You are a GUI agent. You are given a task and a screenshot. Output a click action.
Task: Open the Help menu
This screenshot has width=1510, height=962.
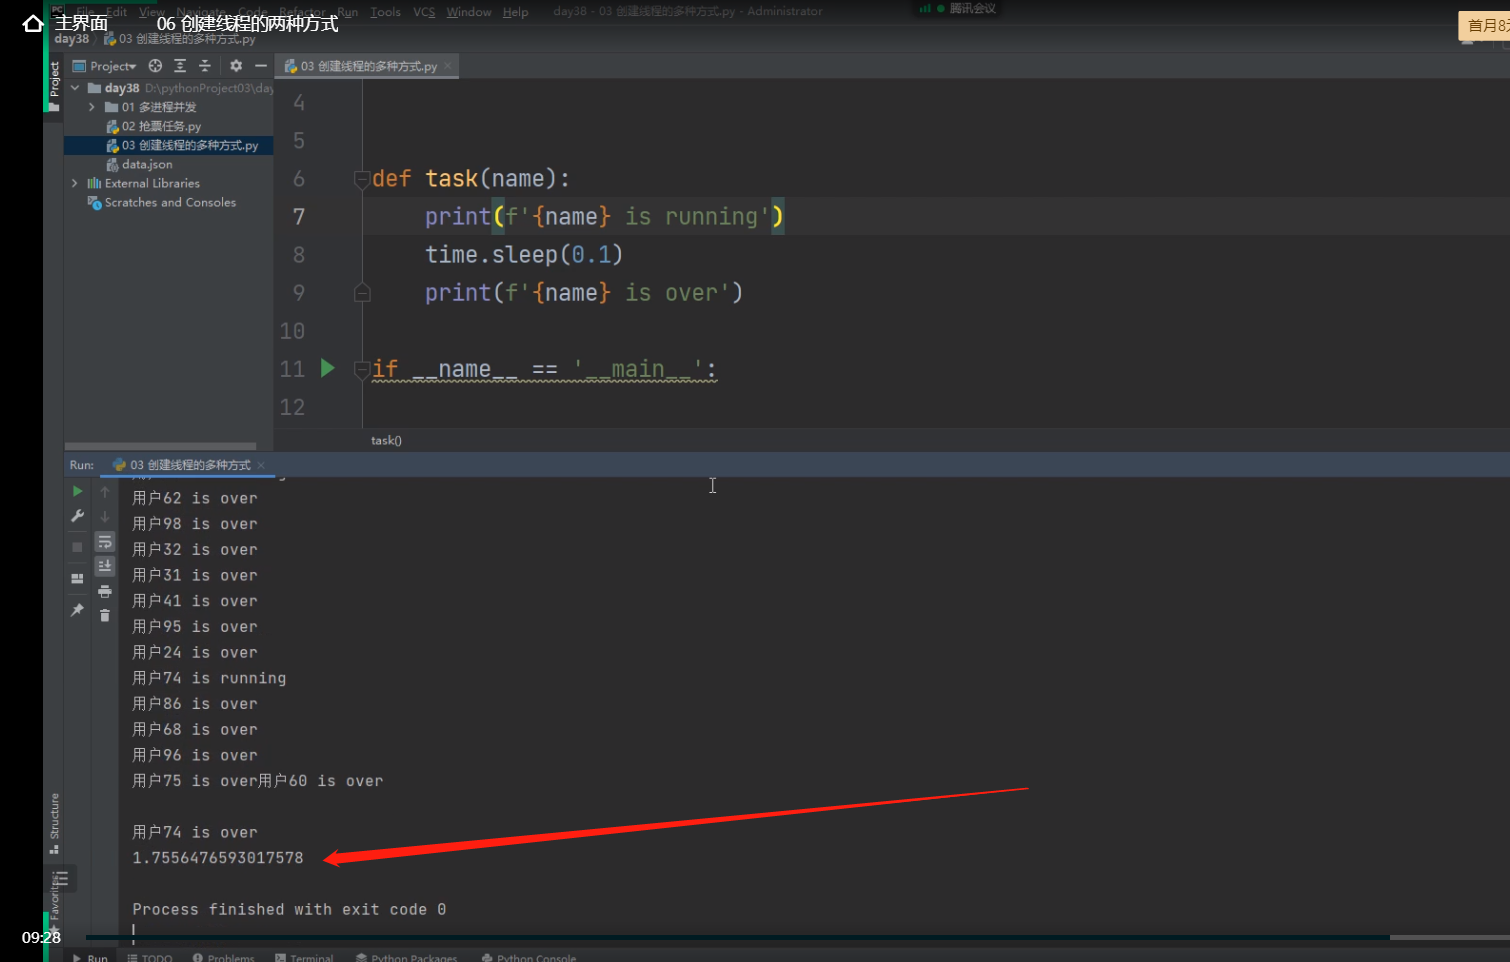pyautogui.click(x=515, y=12)
